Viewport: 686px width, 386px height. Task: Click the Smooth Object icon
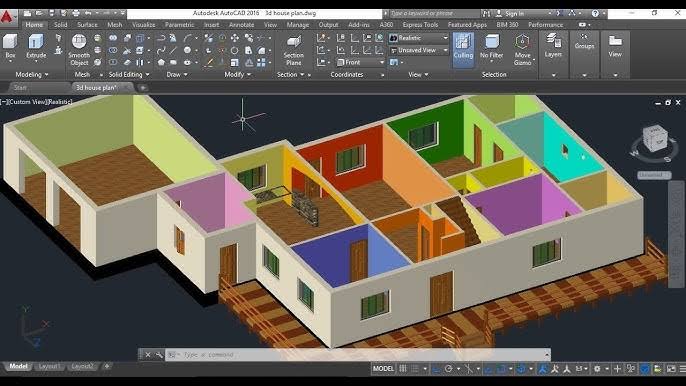tap(79, 50)
